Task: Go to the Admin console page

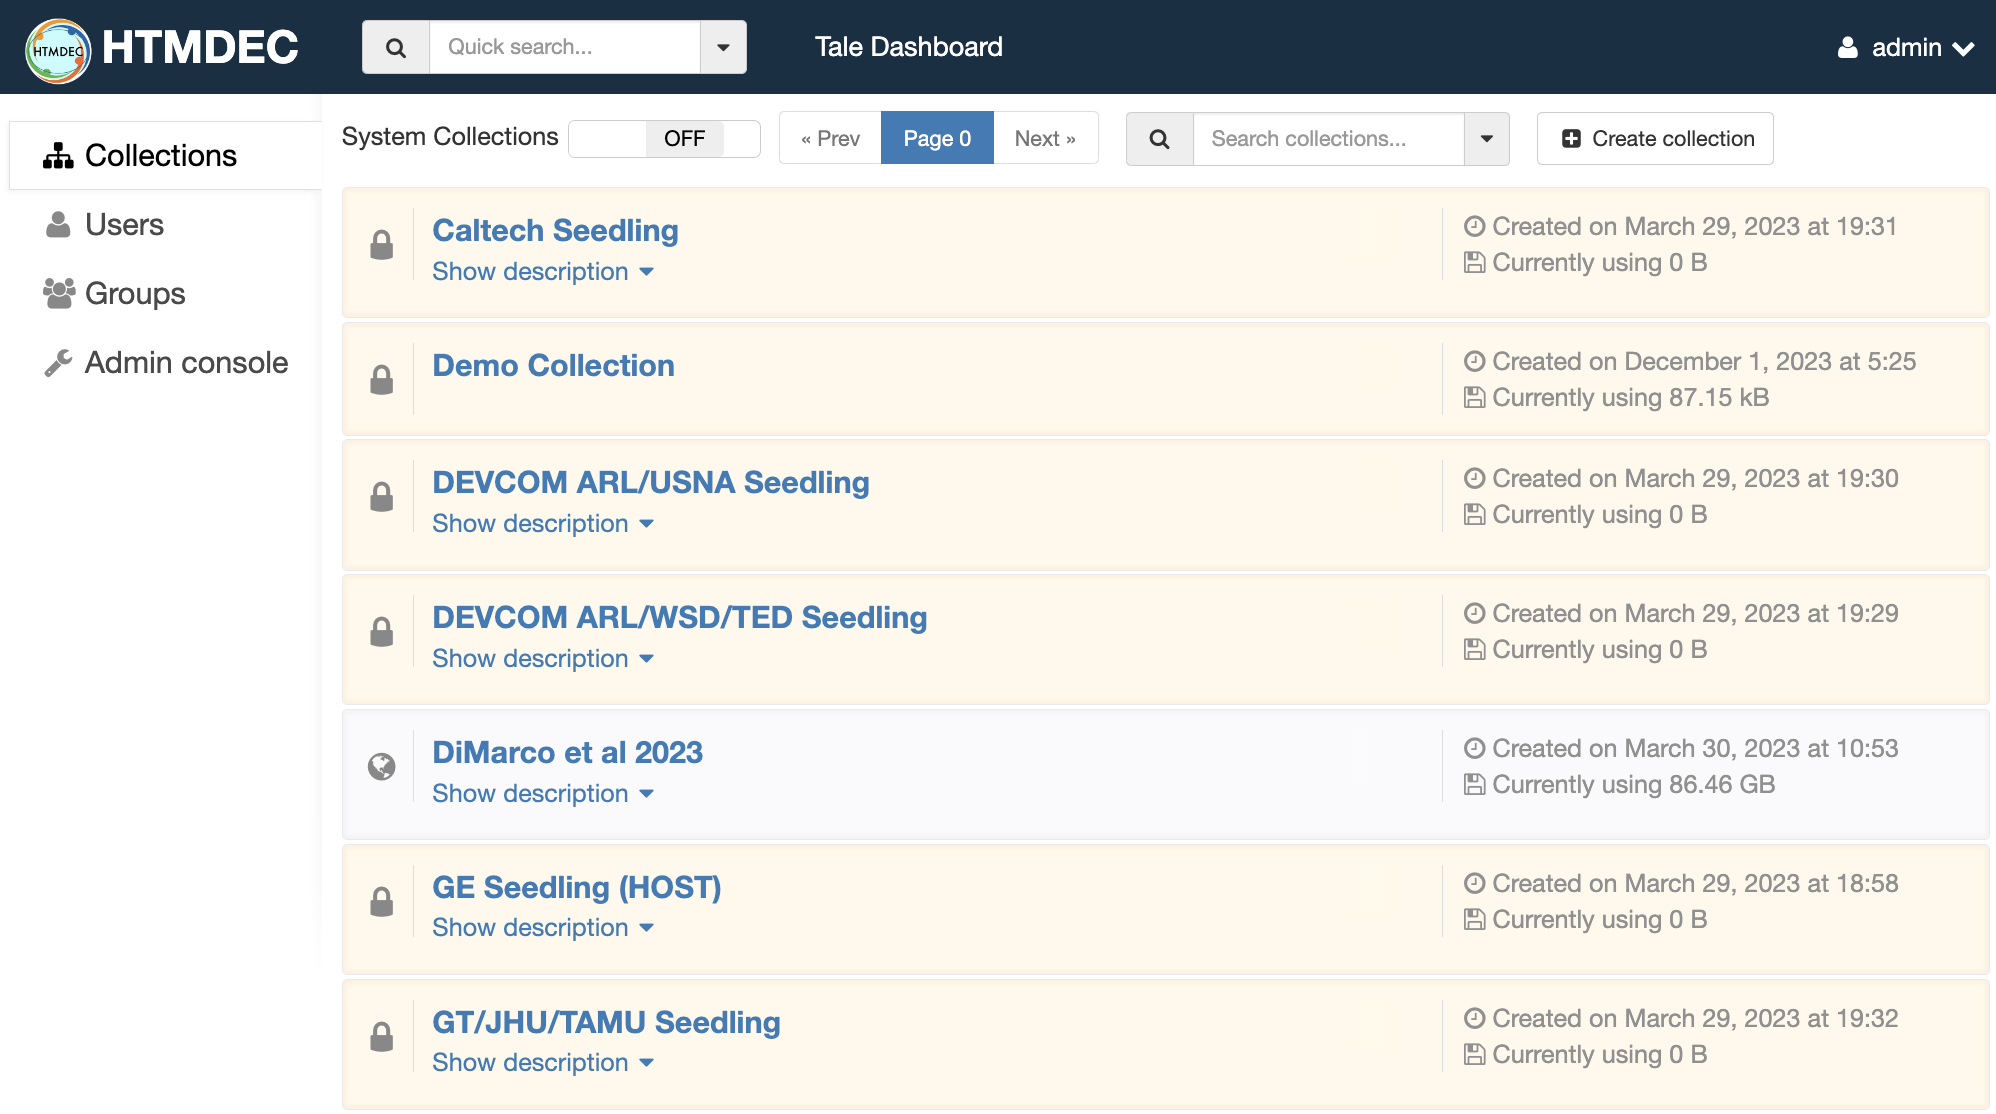Action: (x=186, y=363)
